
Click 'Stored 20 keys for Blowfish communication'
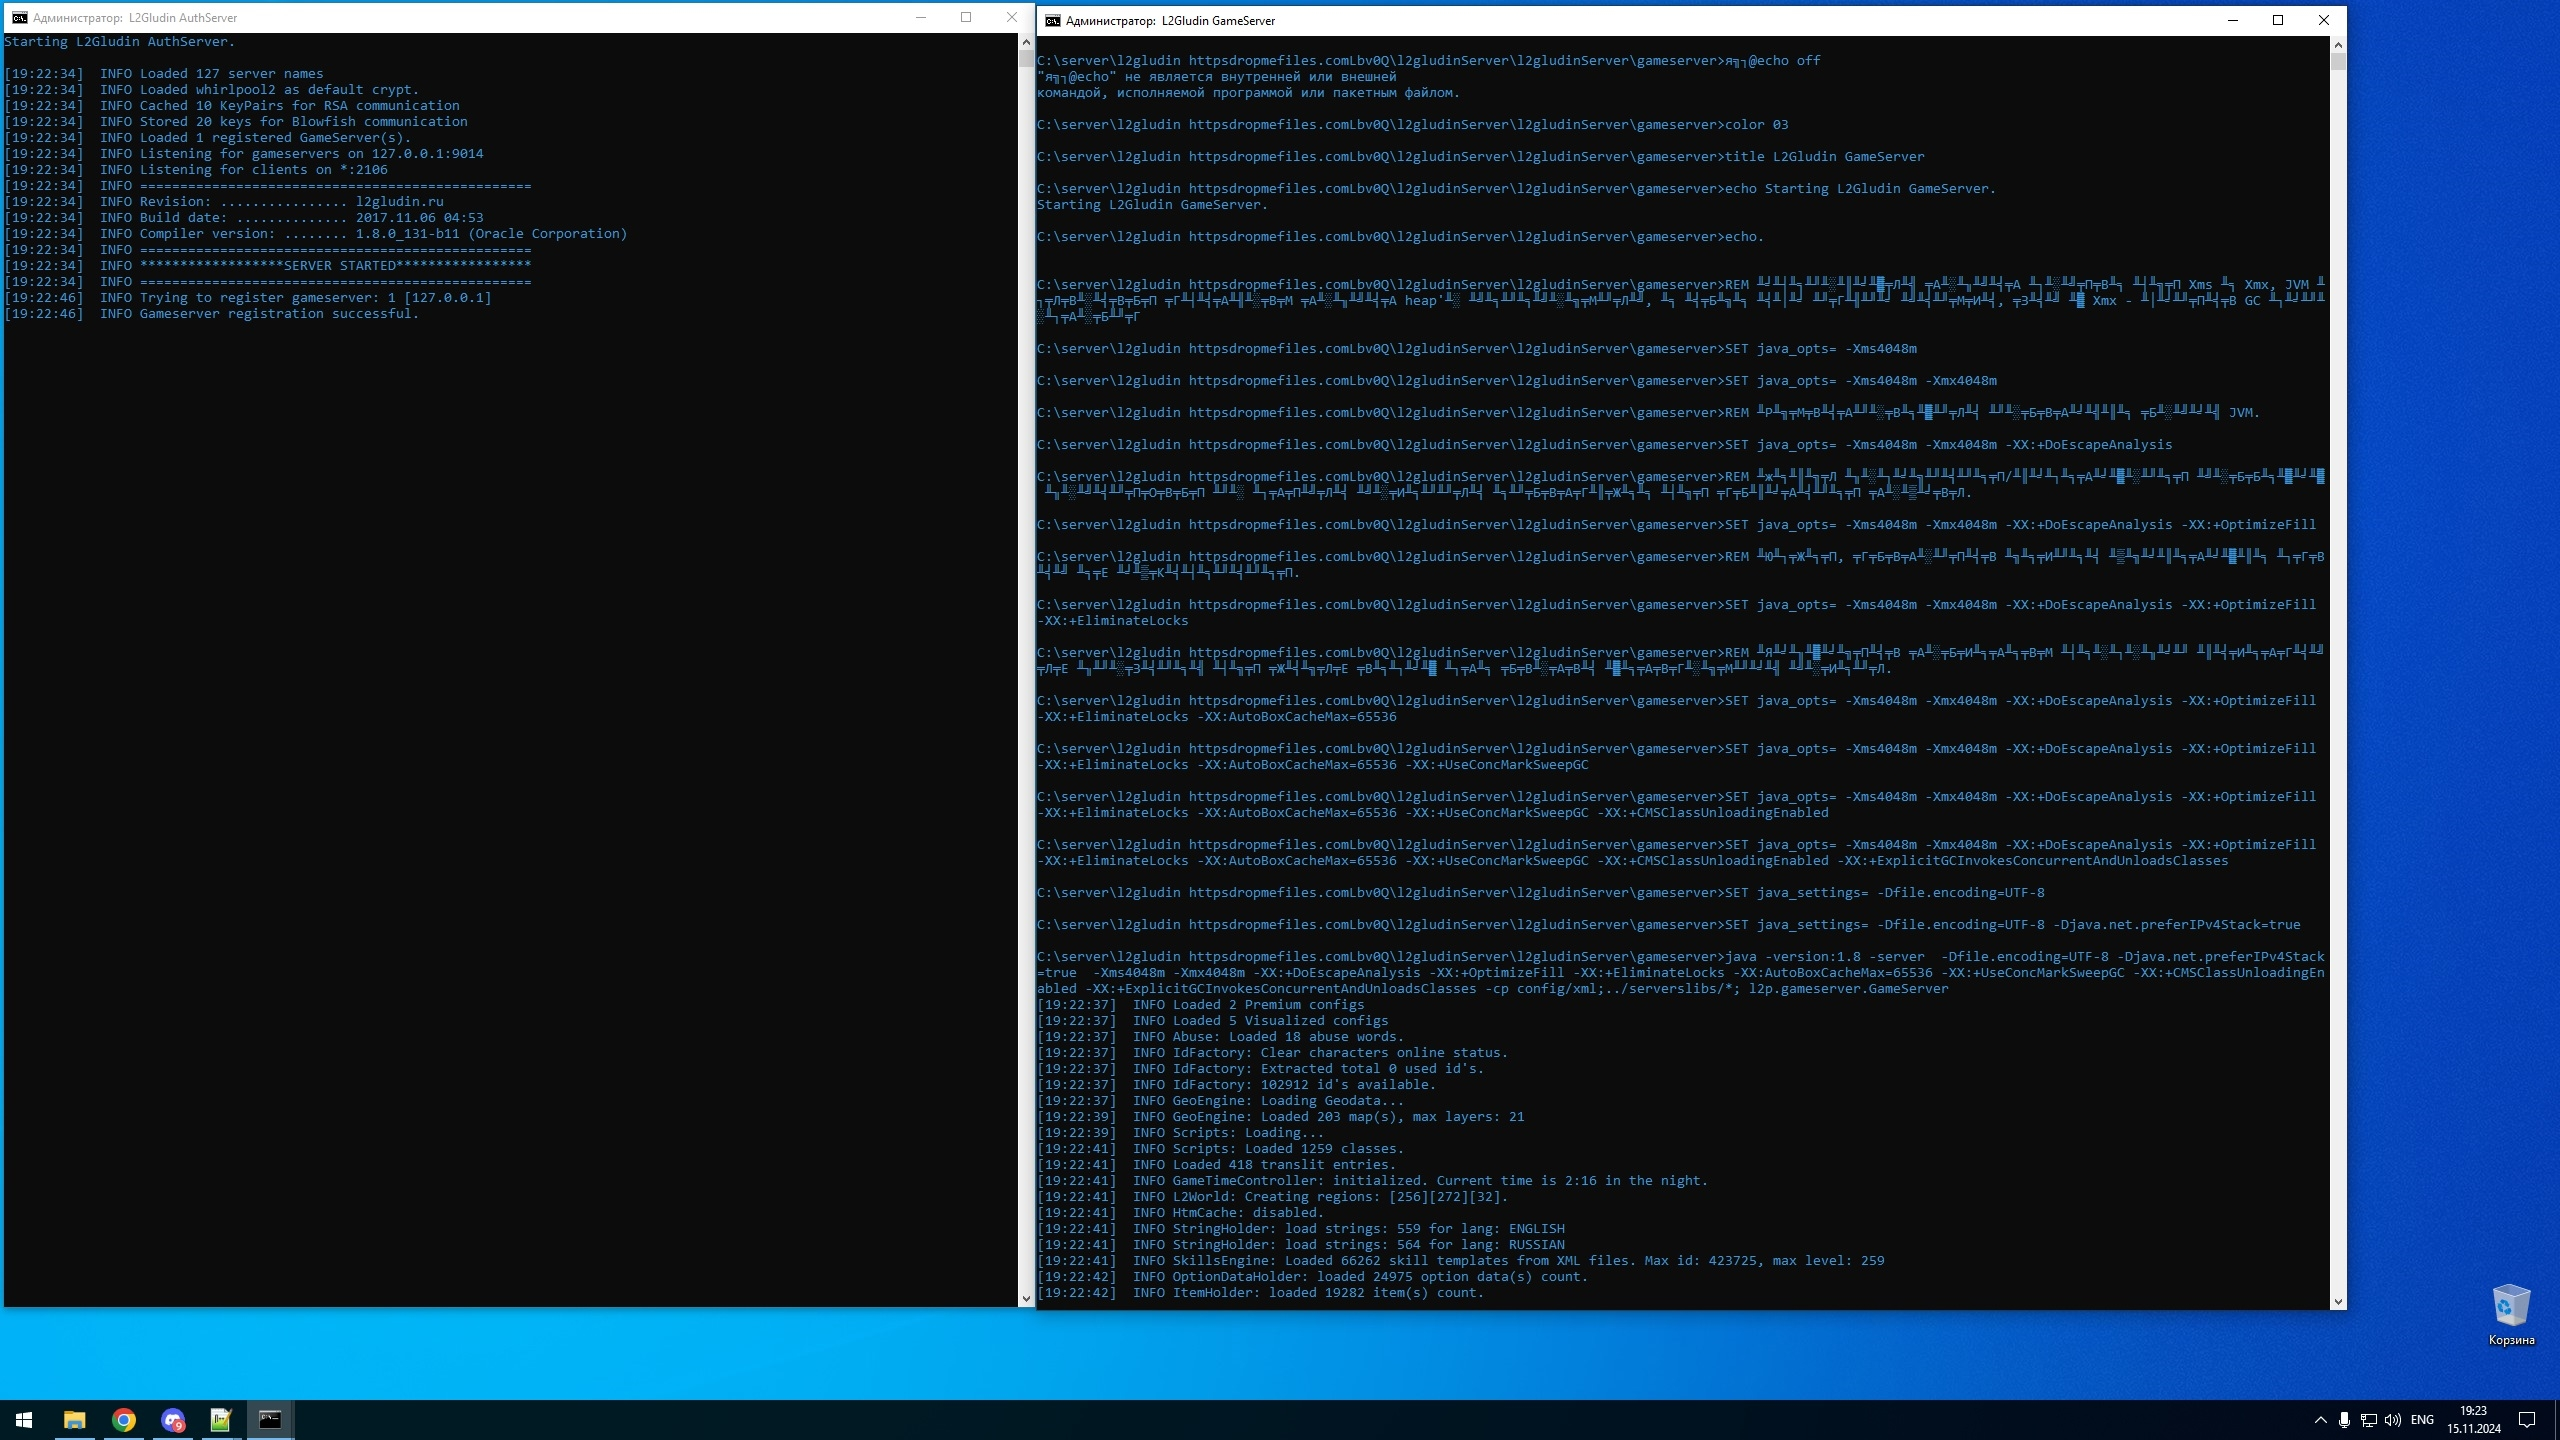(236, 122)
